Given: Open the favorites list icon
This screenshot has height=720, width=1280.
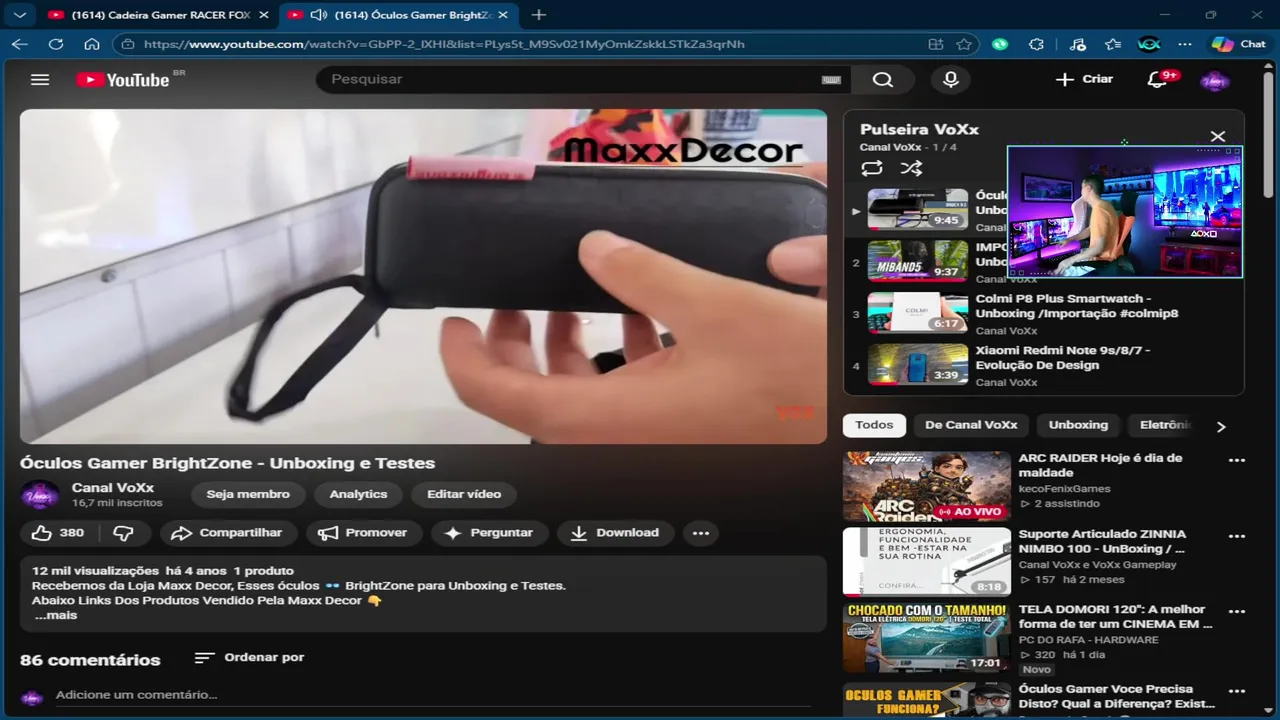Looking at the screenshot, I should tap(1113, 44).
